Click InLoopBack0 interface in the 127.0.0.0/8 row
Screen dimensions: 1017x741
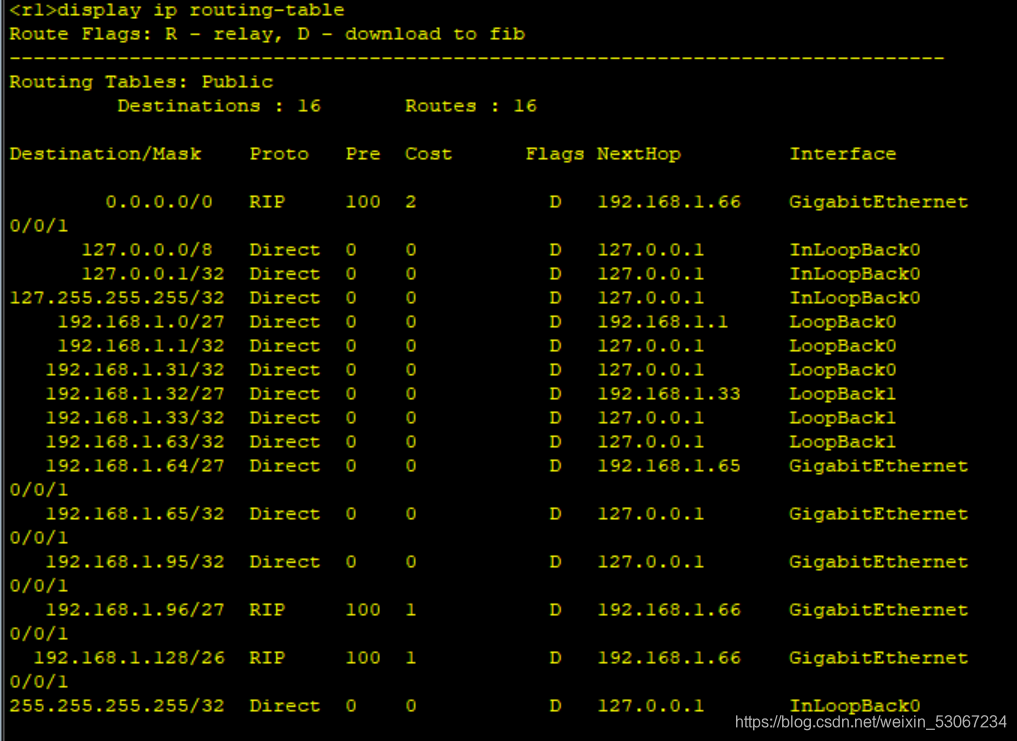[x=855, y=250]
